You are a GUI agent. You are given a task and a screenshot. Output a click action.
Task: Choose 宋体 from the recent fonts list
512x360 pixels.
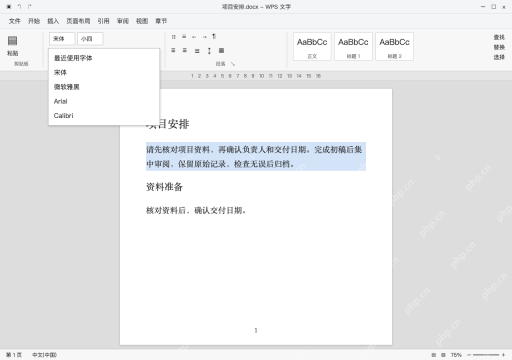[104, 72]
